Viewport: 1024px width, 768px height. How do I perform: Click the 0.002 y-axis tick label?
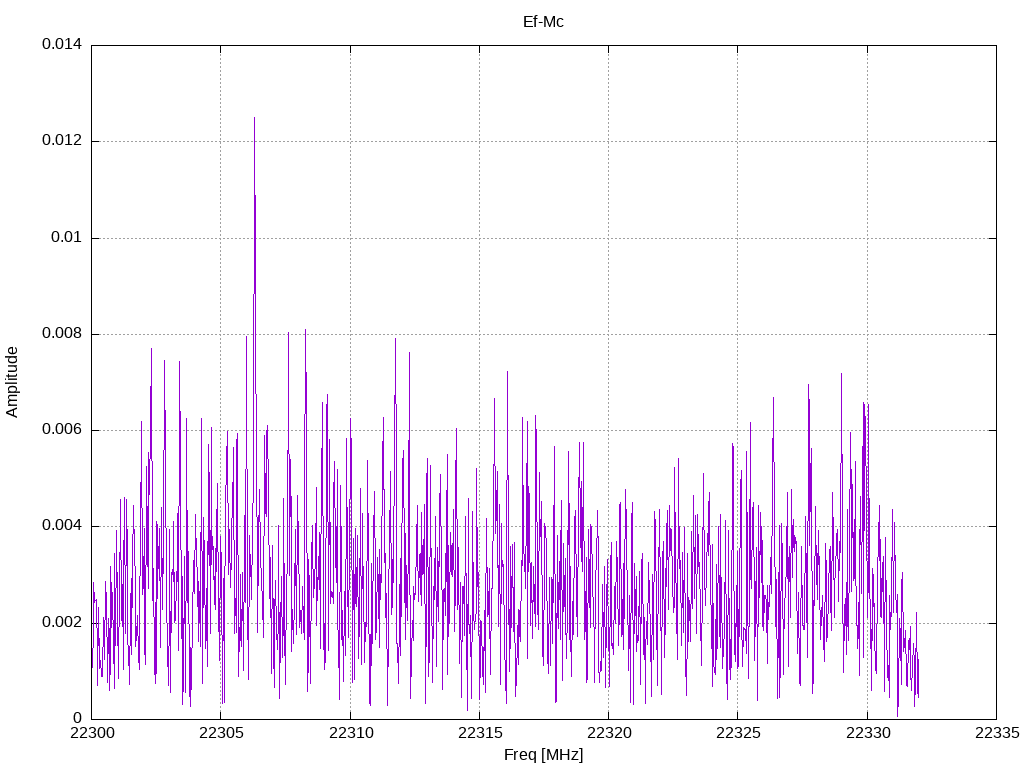[61, 622]
